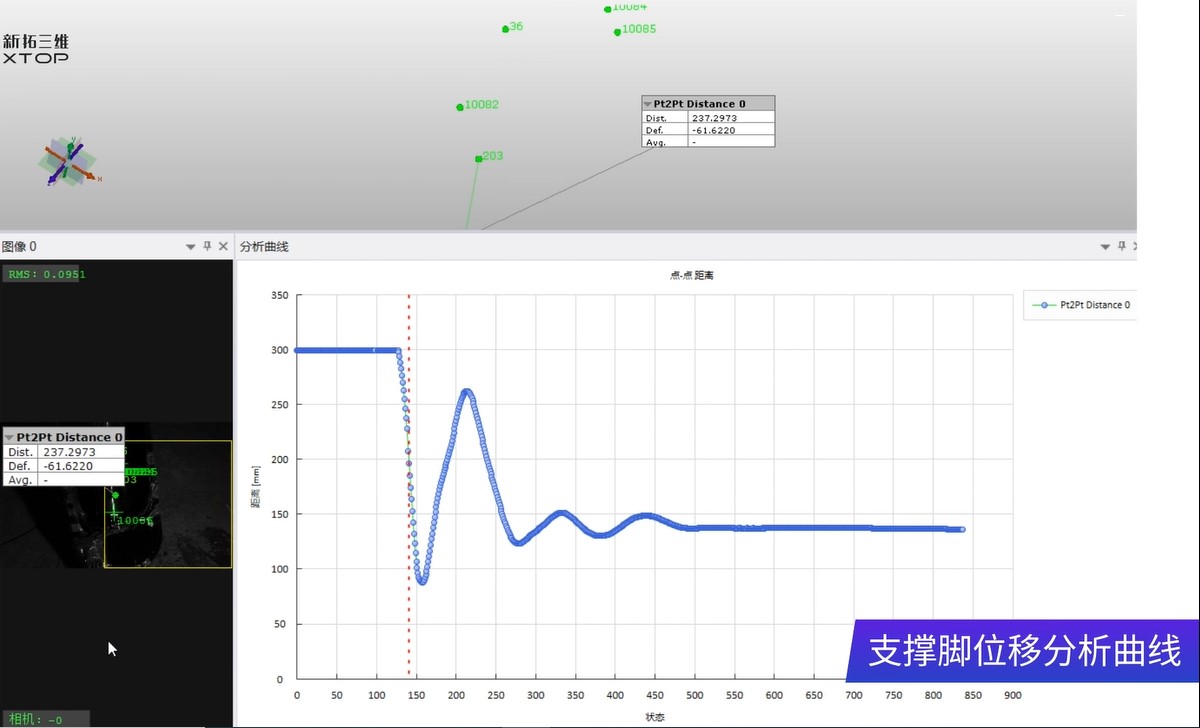Viewport: 1200px width, 728px height.
Task: Select point marker 36 in 3D view
Action: (x=505, y=28)
